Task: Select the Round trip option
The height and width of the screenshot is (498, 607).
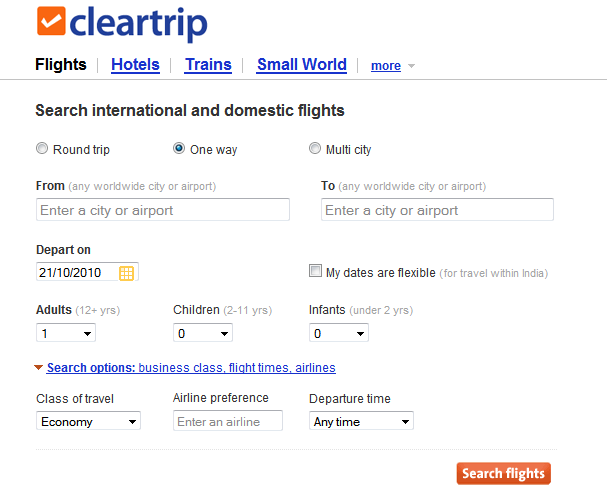Action: coord(42,149)
